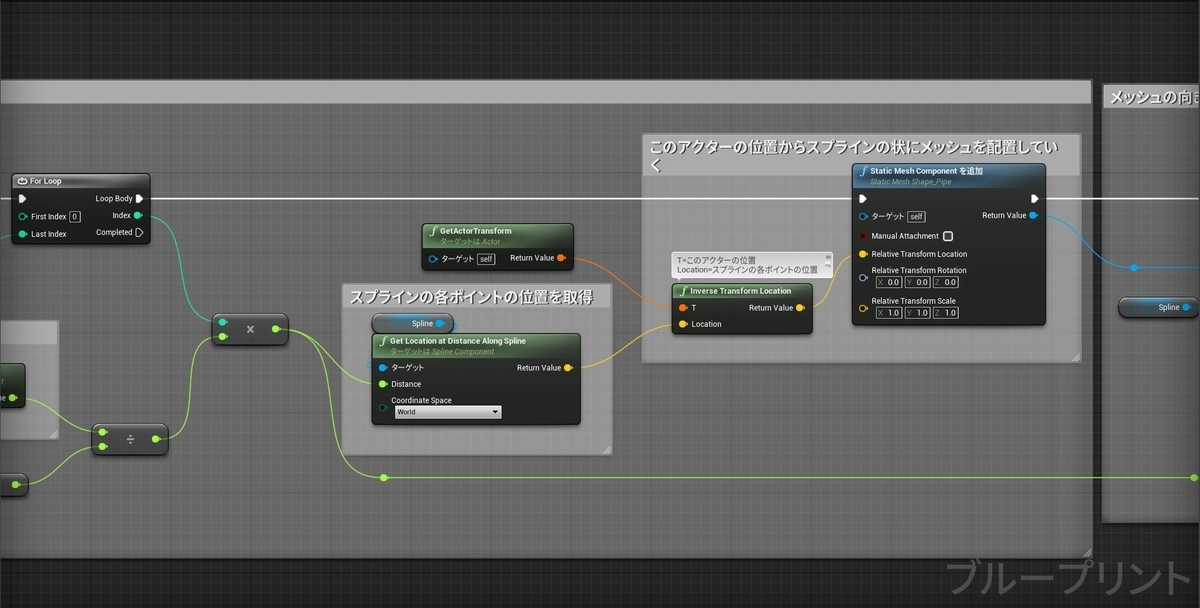Select Get Location at Distance Along Spline header

[476, 345]
